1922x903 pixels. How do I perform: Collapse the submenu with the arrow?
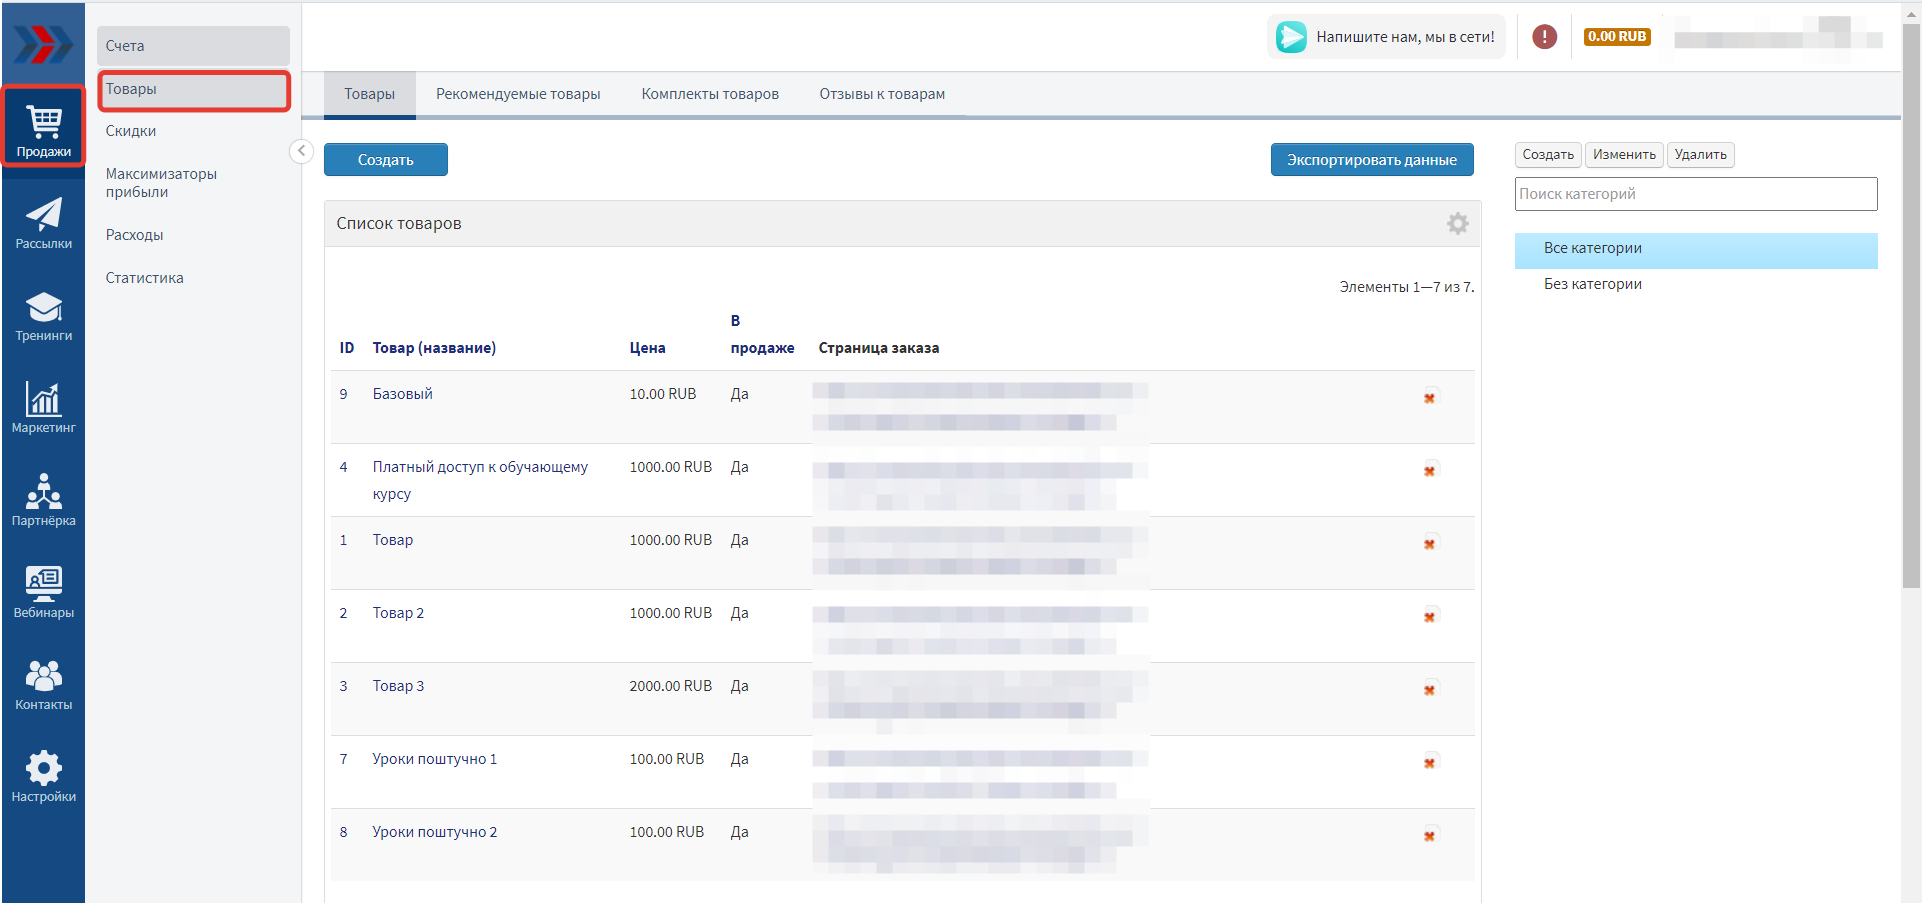(x=301, y=151)
